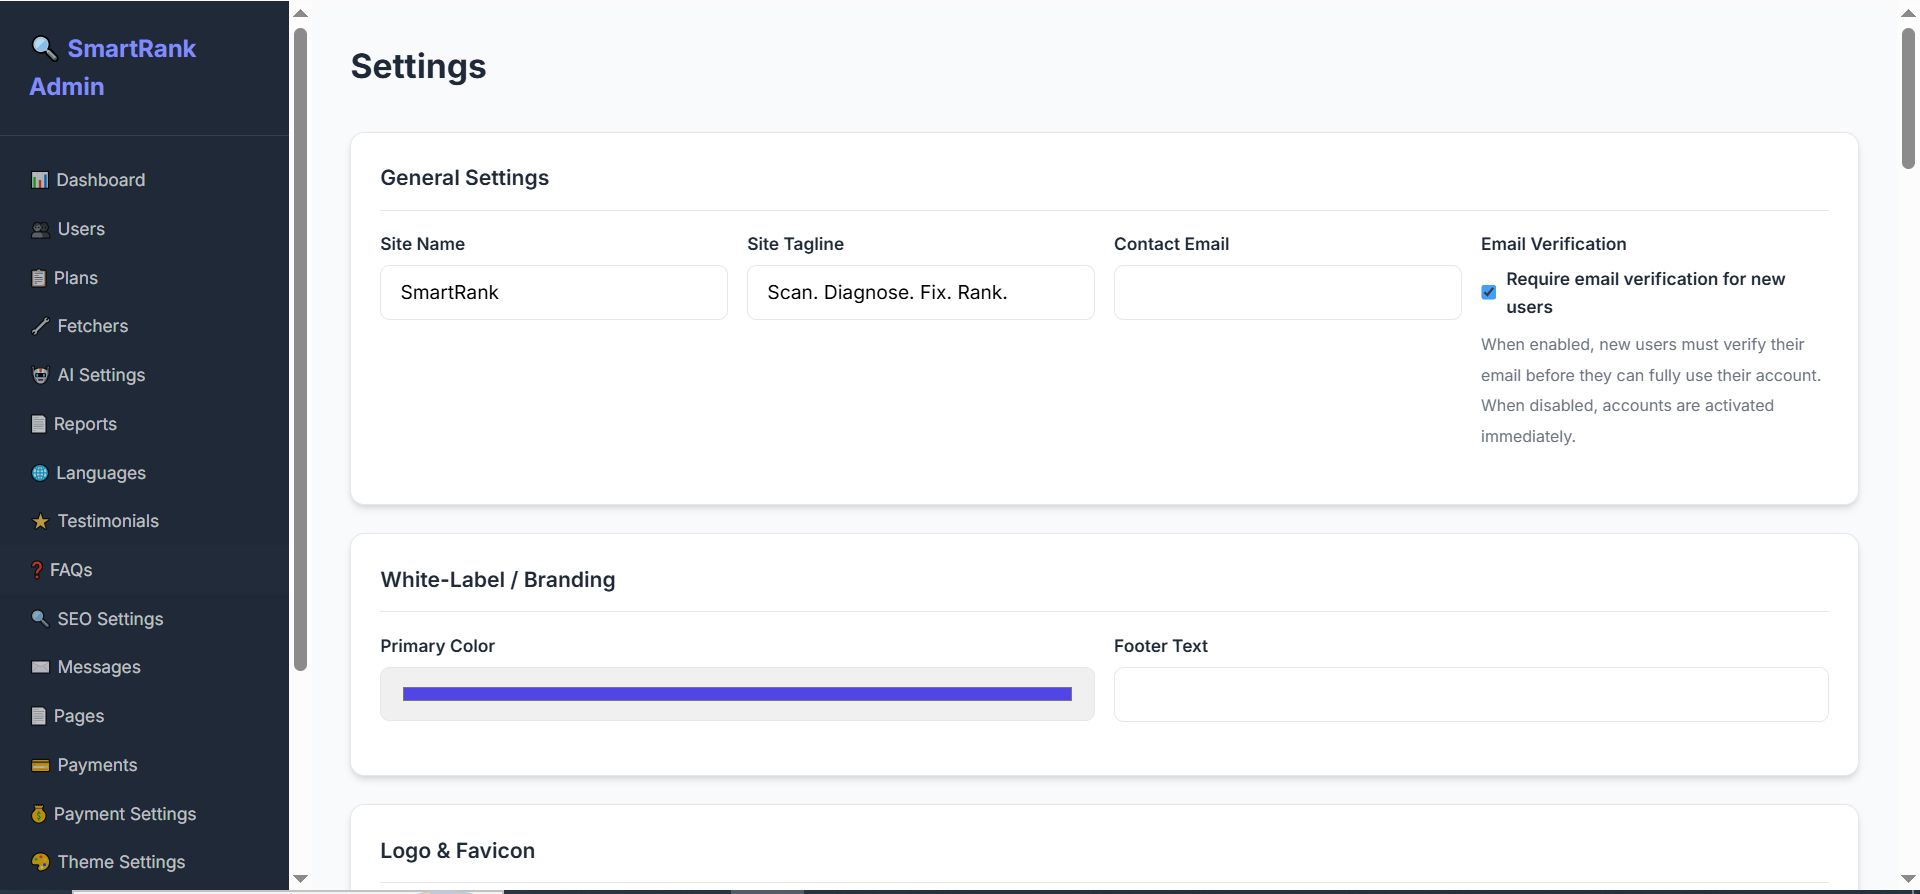Image resolution: width=1920 pixels, height=894 pixels.
Task: Open the Plans menu item
Action: tap(75, 278)
